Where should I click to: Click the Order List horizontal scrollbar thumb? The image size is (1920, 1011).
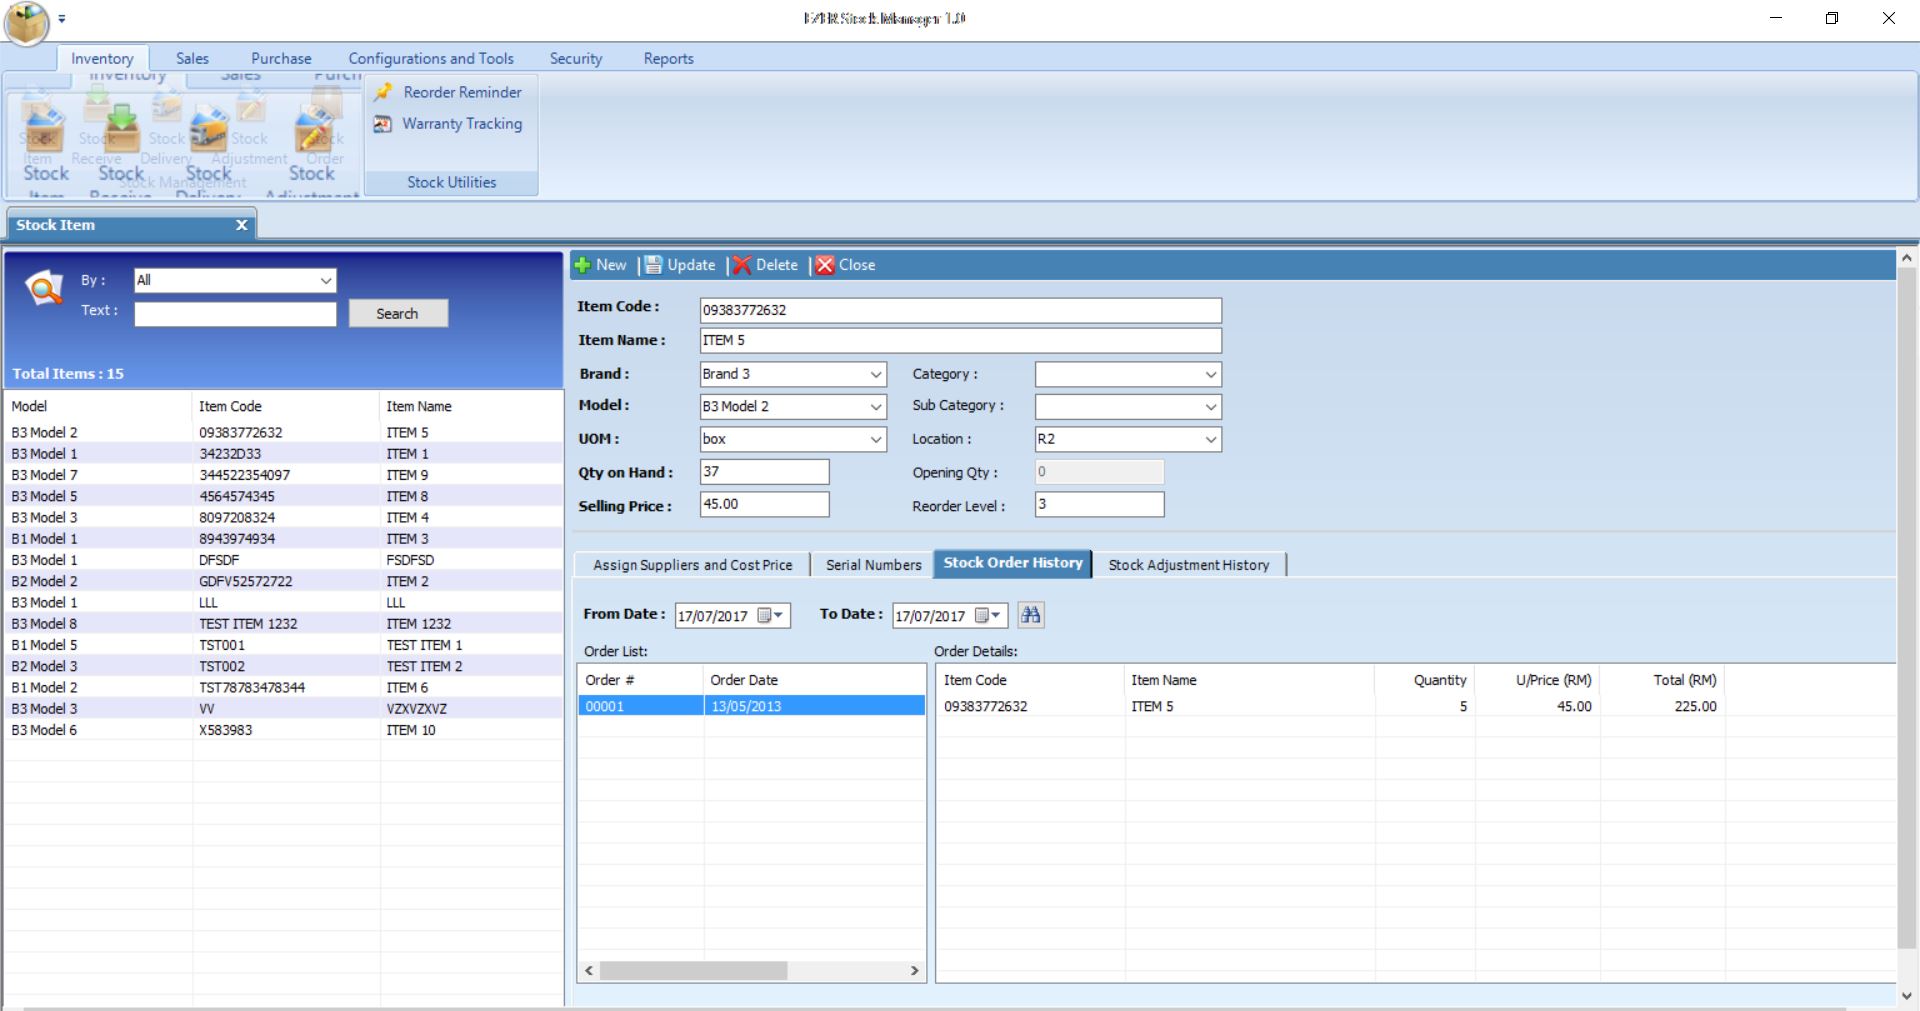tap(693, 971)
